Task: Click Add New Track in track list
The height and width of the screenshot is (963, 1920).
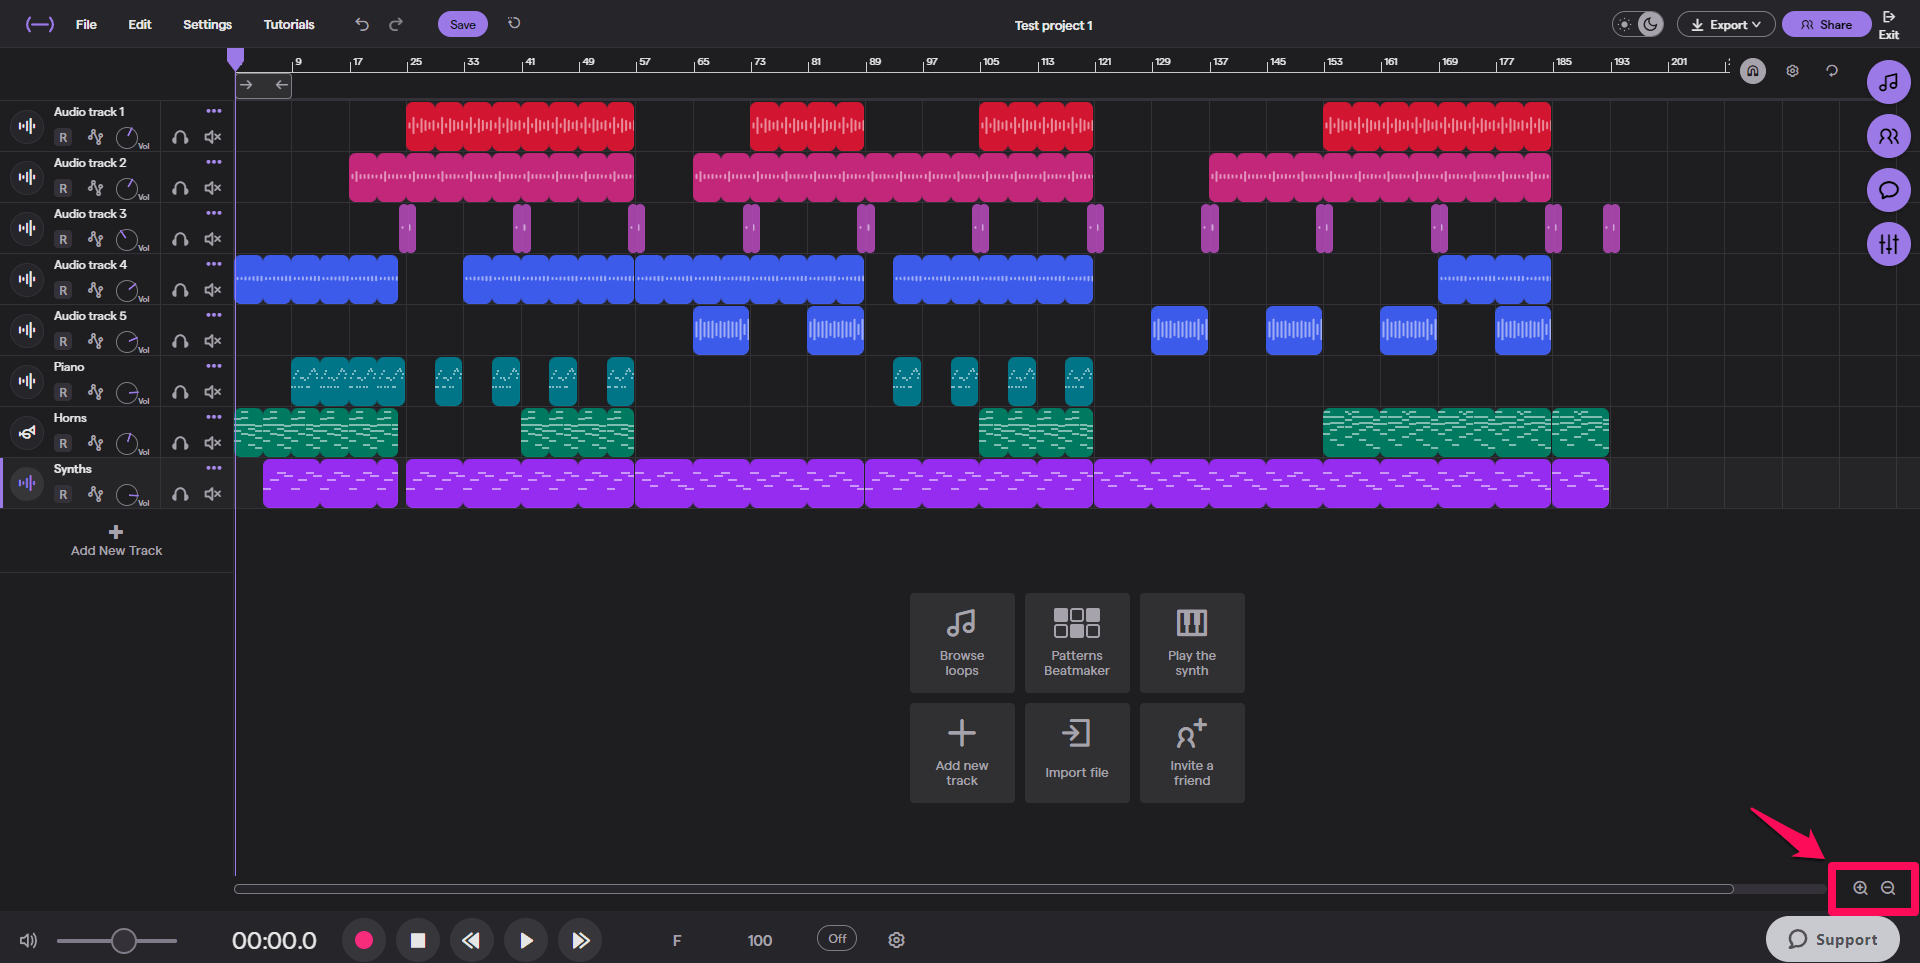Action: (116, 541)
